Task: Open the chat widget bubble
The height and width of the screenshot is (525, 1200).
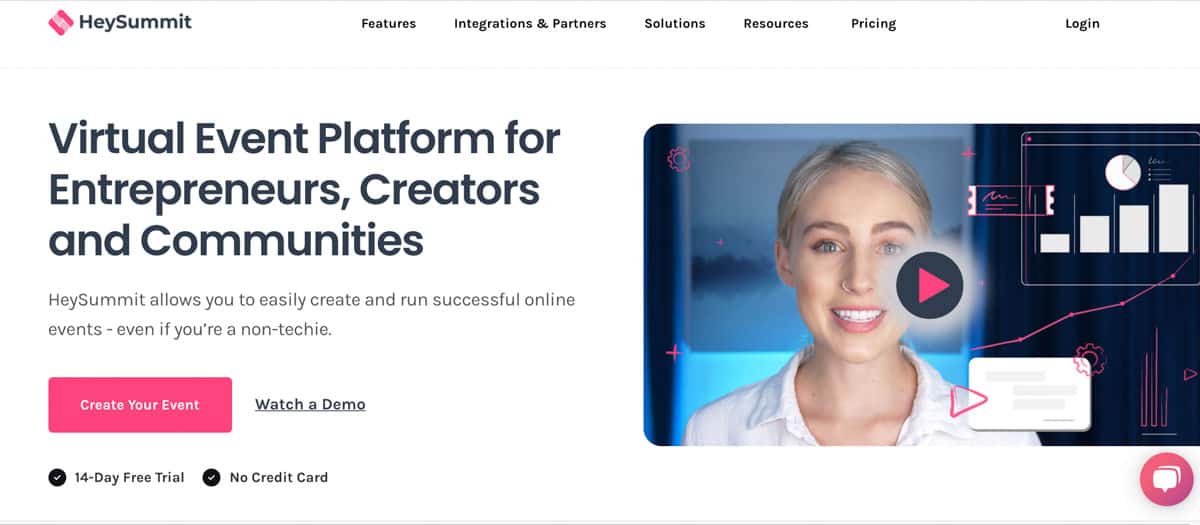Action: (x=1167, y=480)
